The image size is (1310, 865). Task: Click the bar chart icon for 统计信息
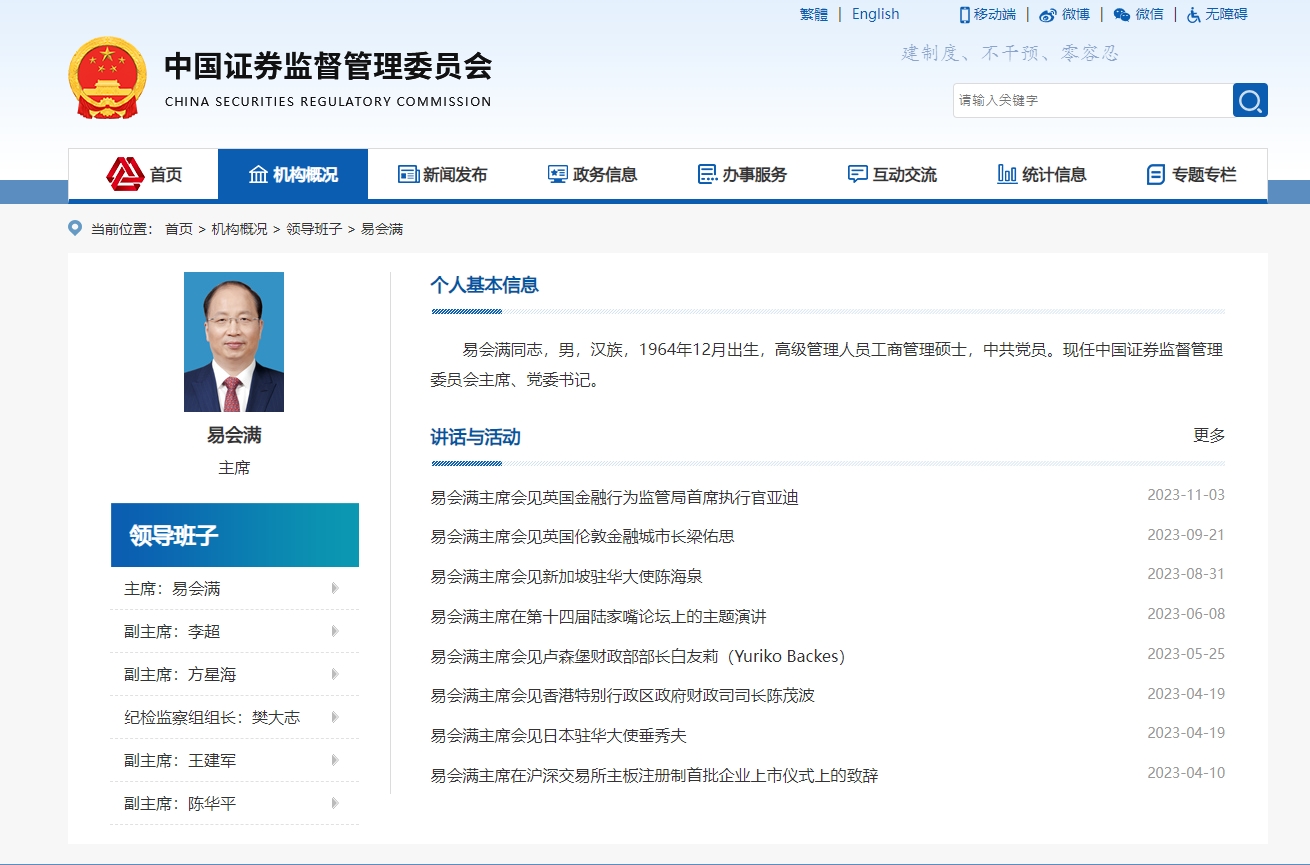1007,174
